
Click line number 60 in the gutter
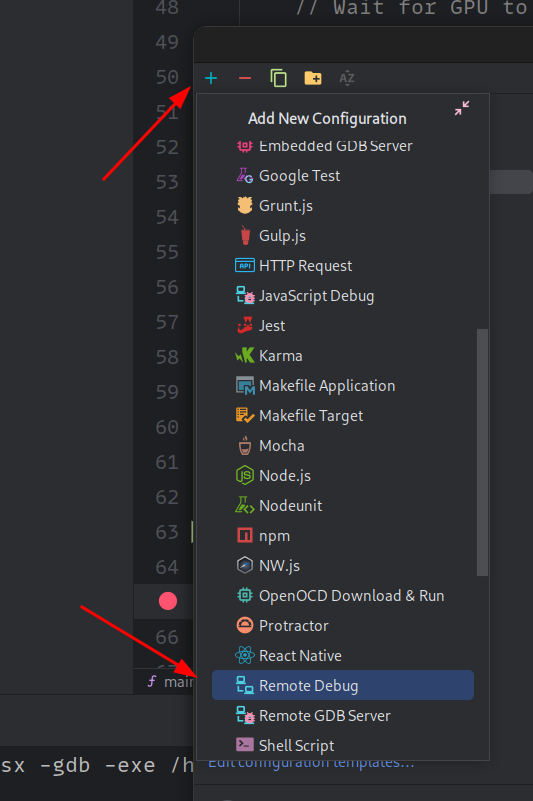167,427
